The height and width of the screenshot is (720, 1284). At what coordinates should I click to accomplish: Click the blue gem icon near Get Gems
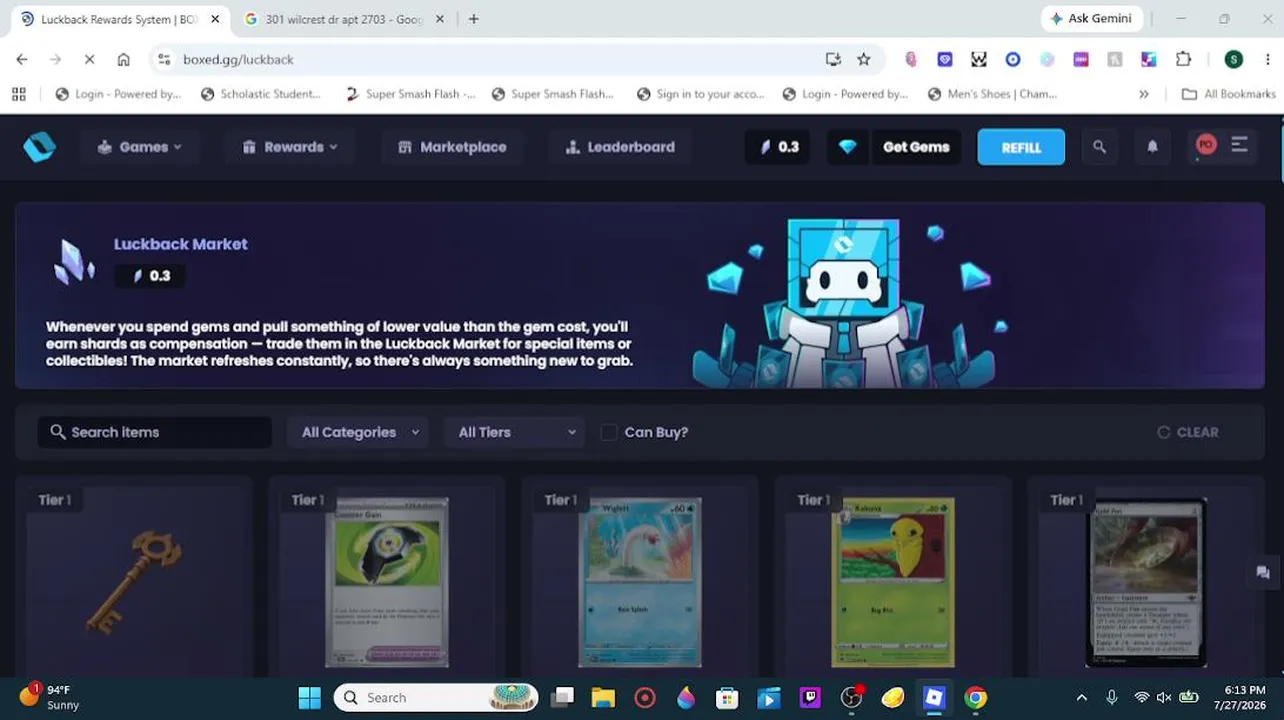click(x=848, y=147)
